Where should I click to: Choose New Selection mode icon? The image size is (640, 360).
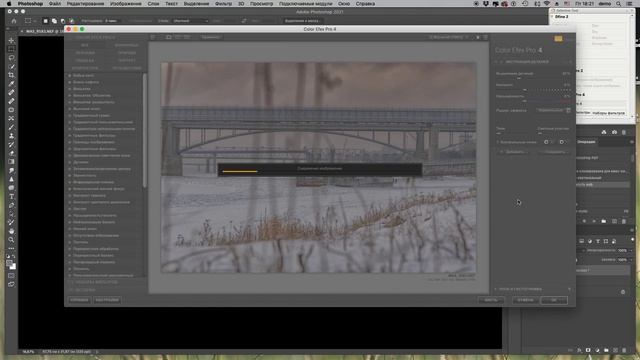46,21
